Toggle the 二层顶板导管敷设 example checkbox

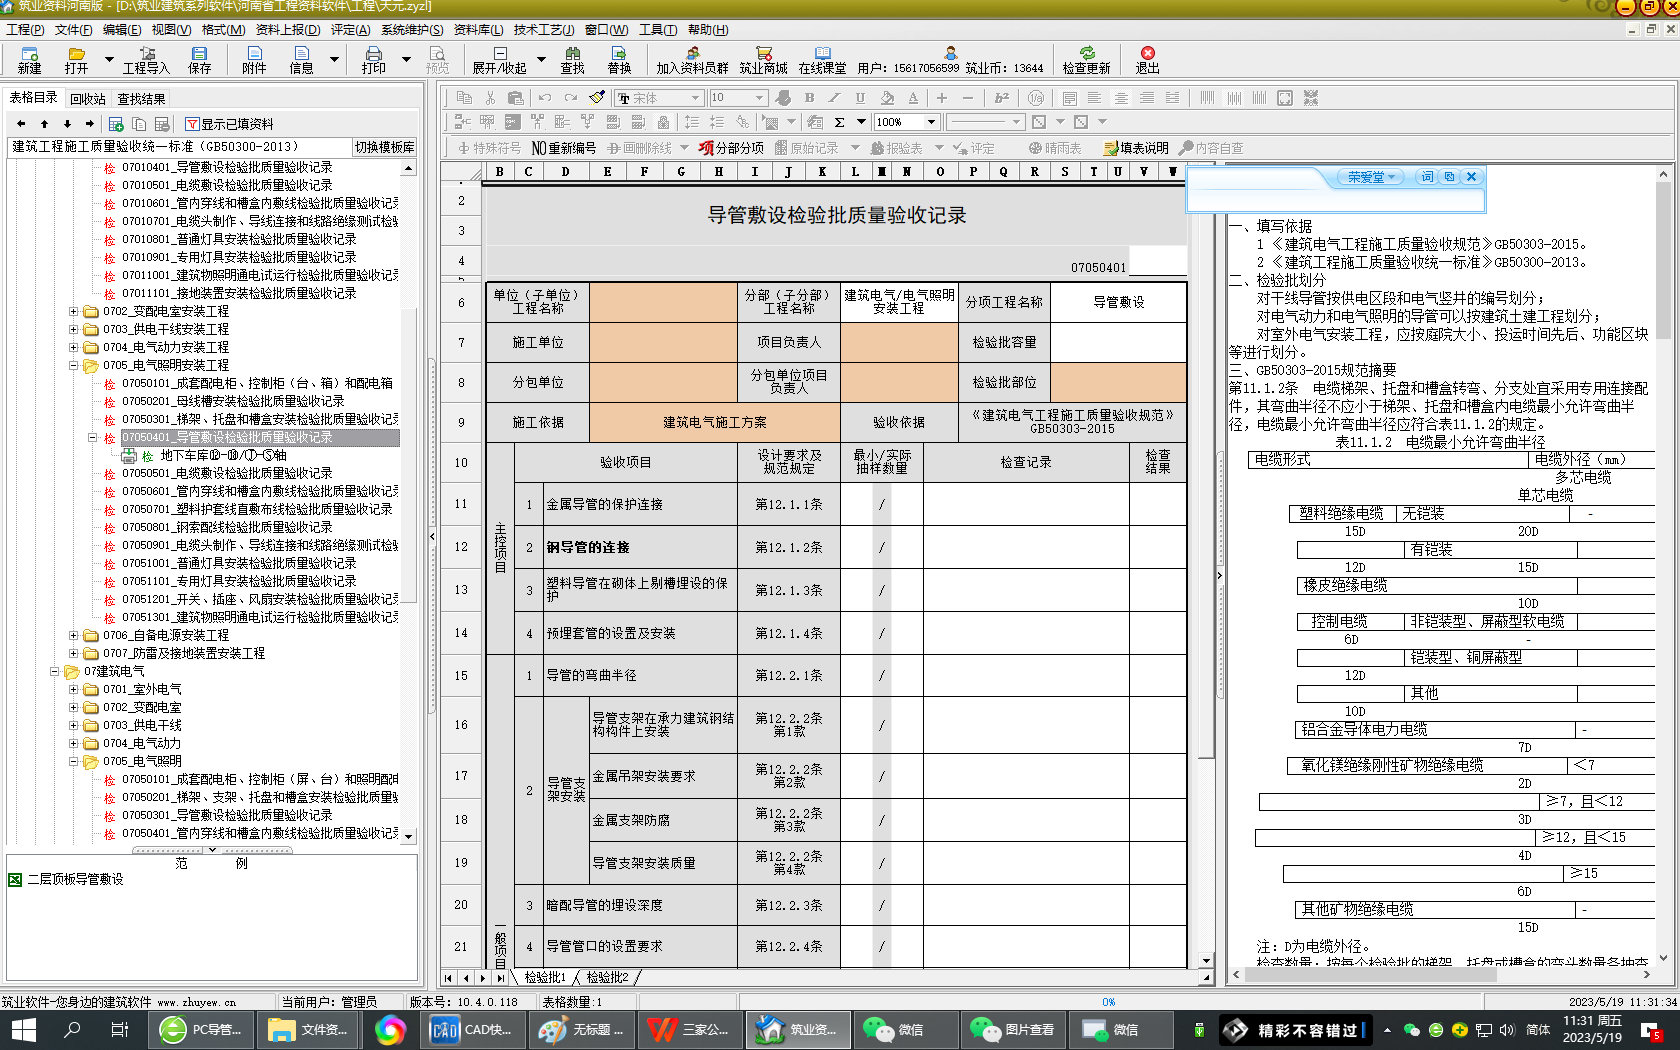click(x=15, y=879)
